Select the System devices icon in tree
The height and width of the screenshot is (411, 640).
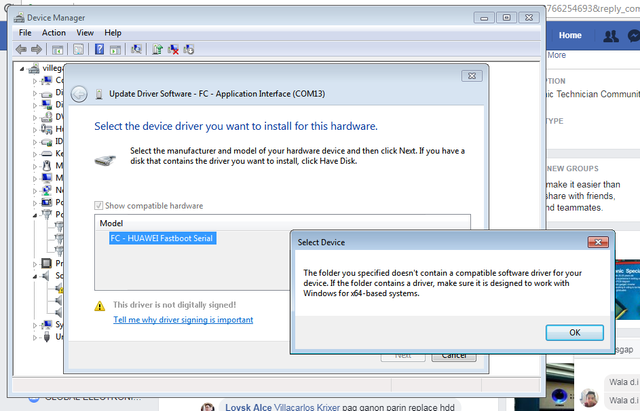47,324
